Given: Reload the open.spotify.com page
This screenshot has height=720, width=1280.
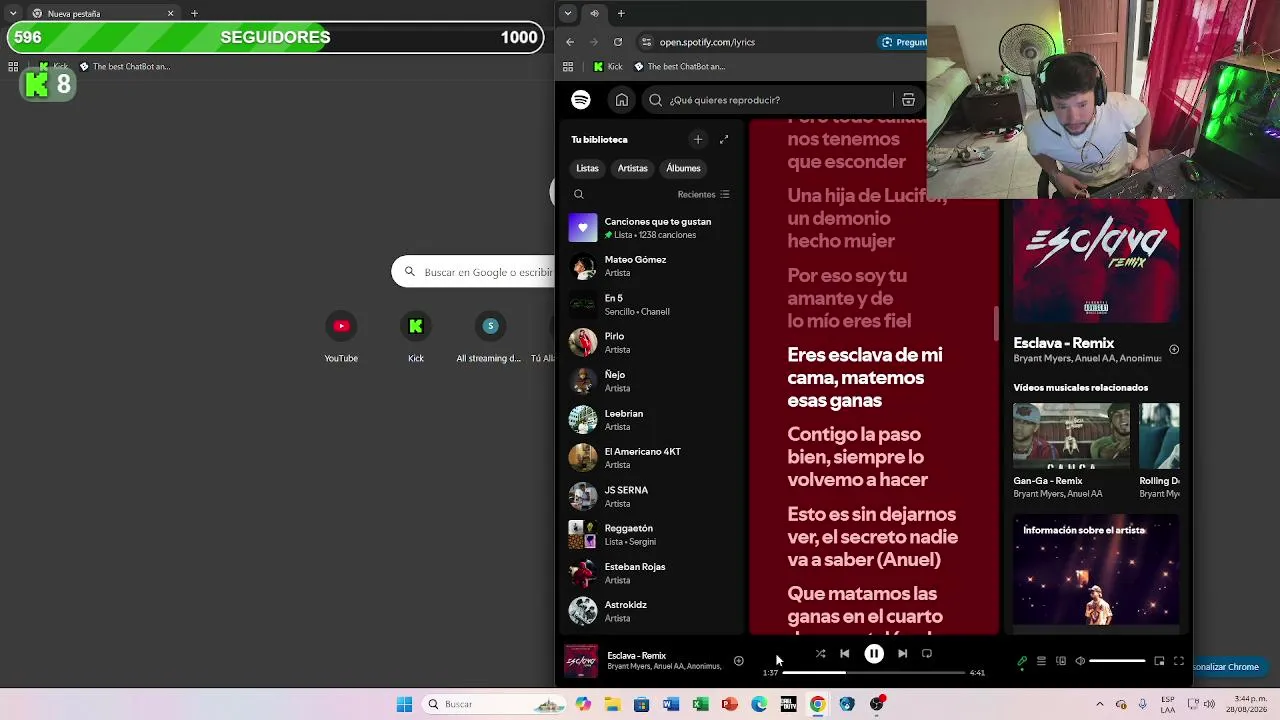Looking at the screenshot, I should click(618, 42).
